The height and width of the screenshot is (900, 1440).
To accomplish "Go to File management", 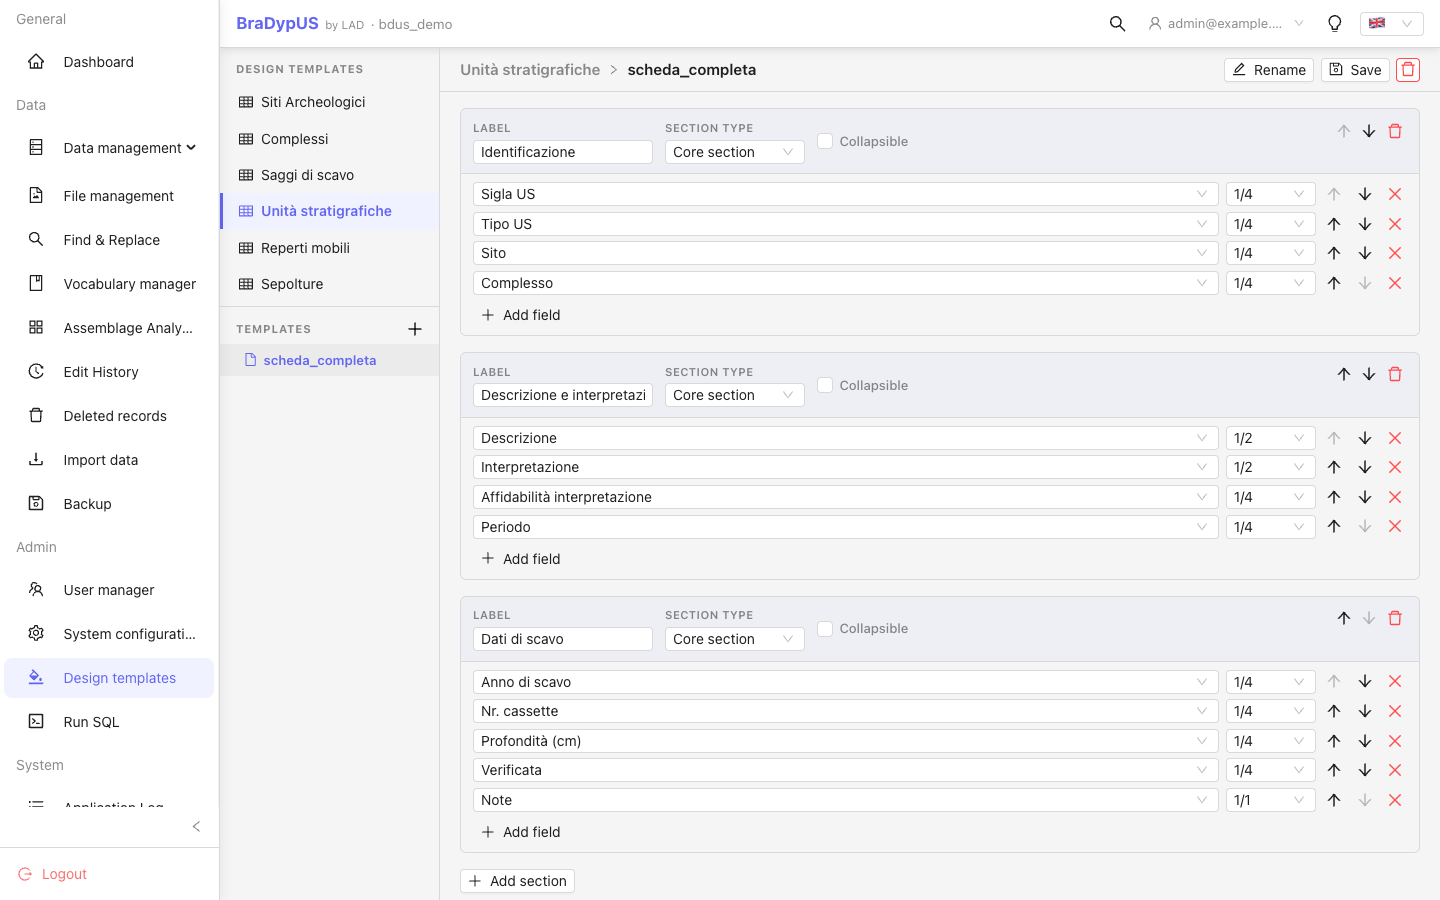I will 110,196.
